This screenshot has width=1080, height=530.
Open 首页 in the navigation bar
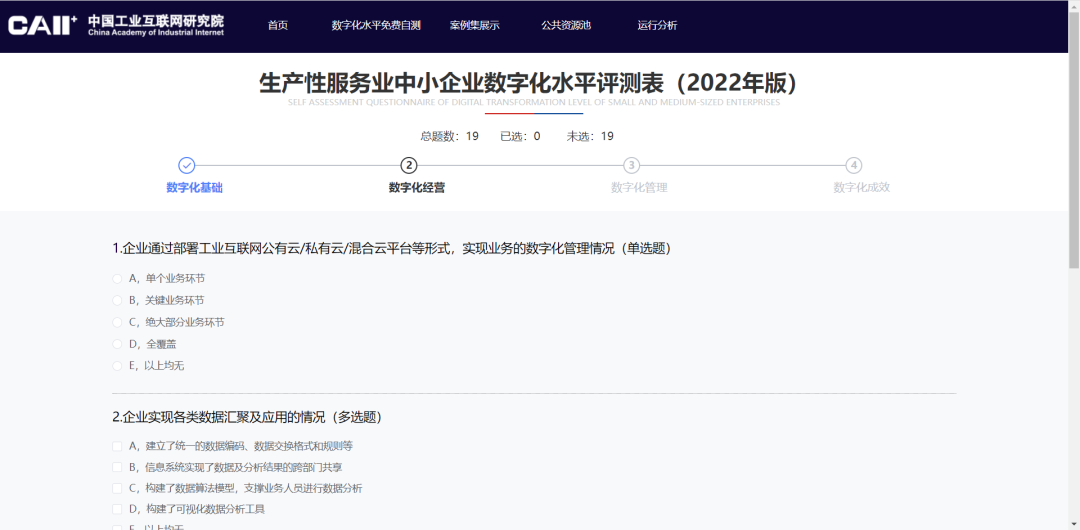click(x=277, y=26)
